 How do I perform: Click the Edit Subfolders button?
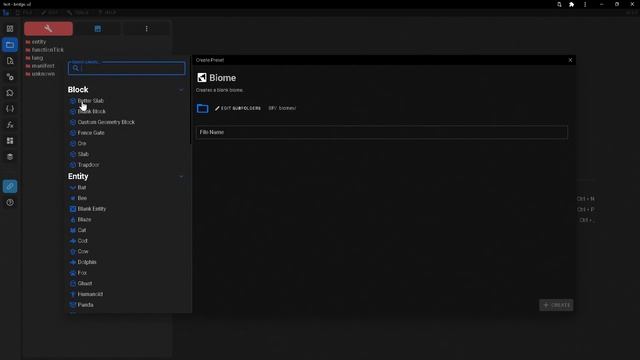[x=238, y=108]
